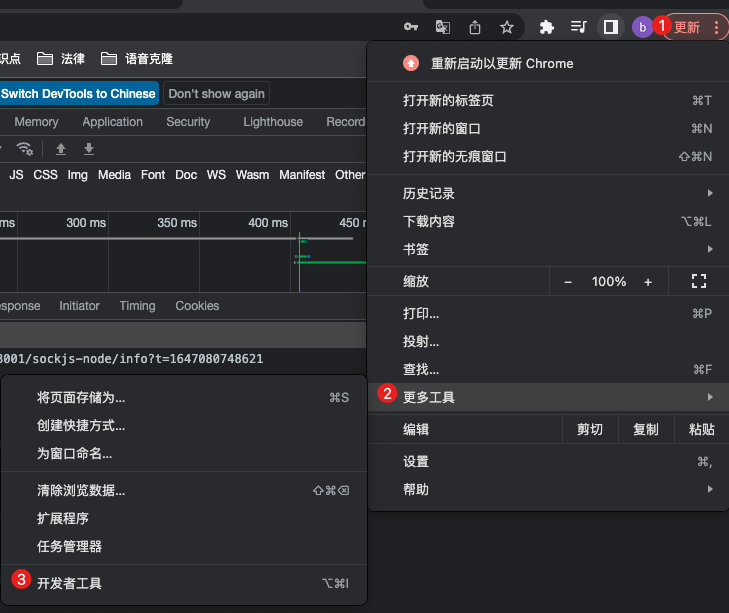Filter network requests by Font
The height and width of the screenshot is (613, 729).
click(153, 175)
